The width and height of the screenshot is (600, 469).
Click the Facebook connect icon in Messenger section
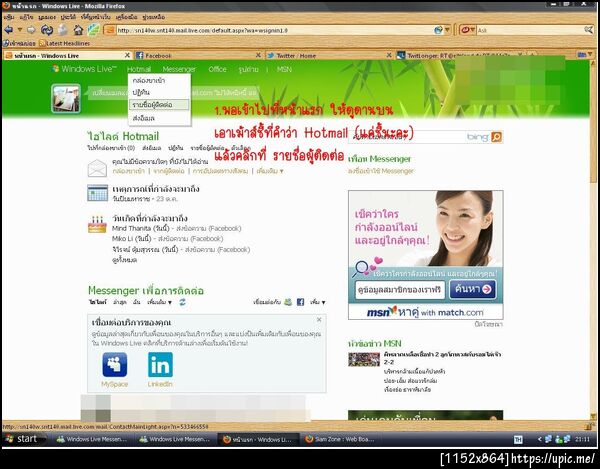click(x=301, y=302)
